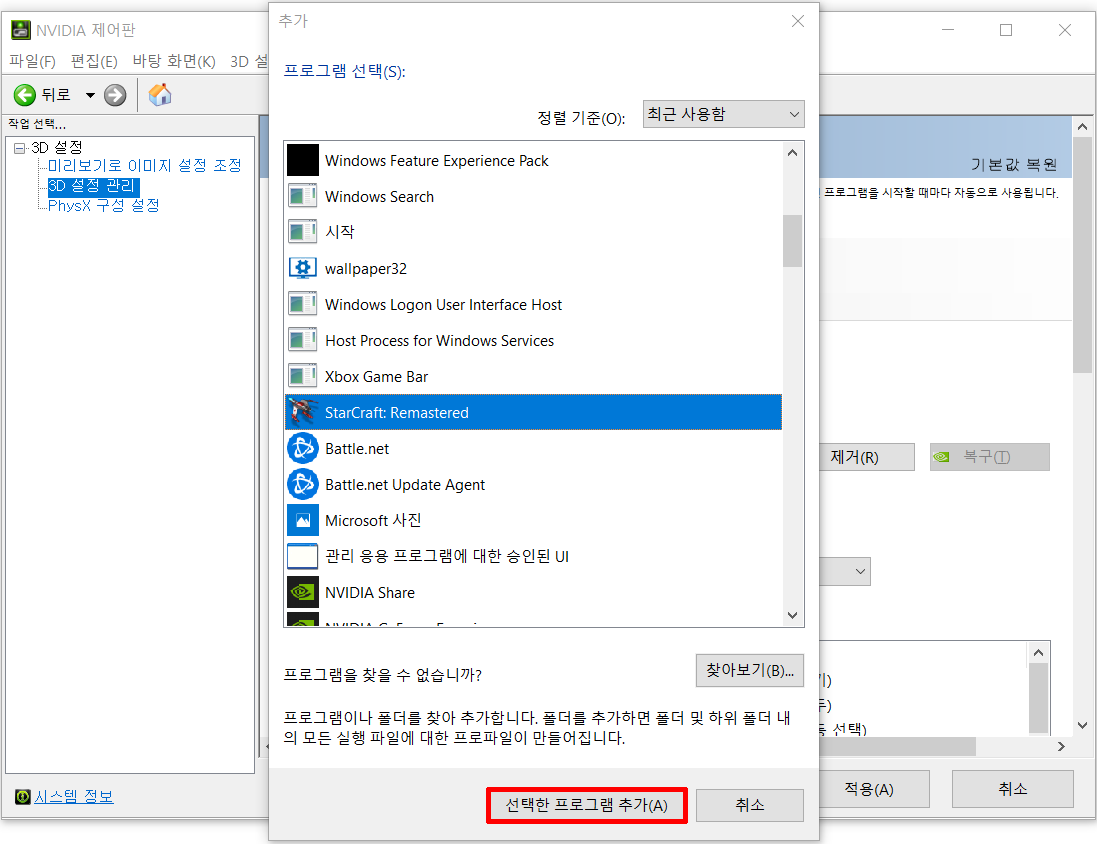The image size is (1097, 844).
Task: Click 취소 button in 추가 dialog
Action: coord(750,806)
